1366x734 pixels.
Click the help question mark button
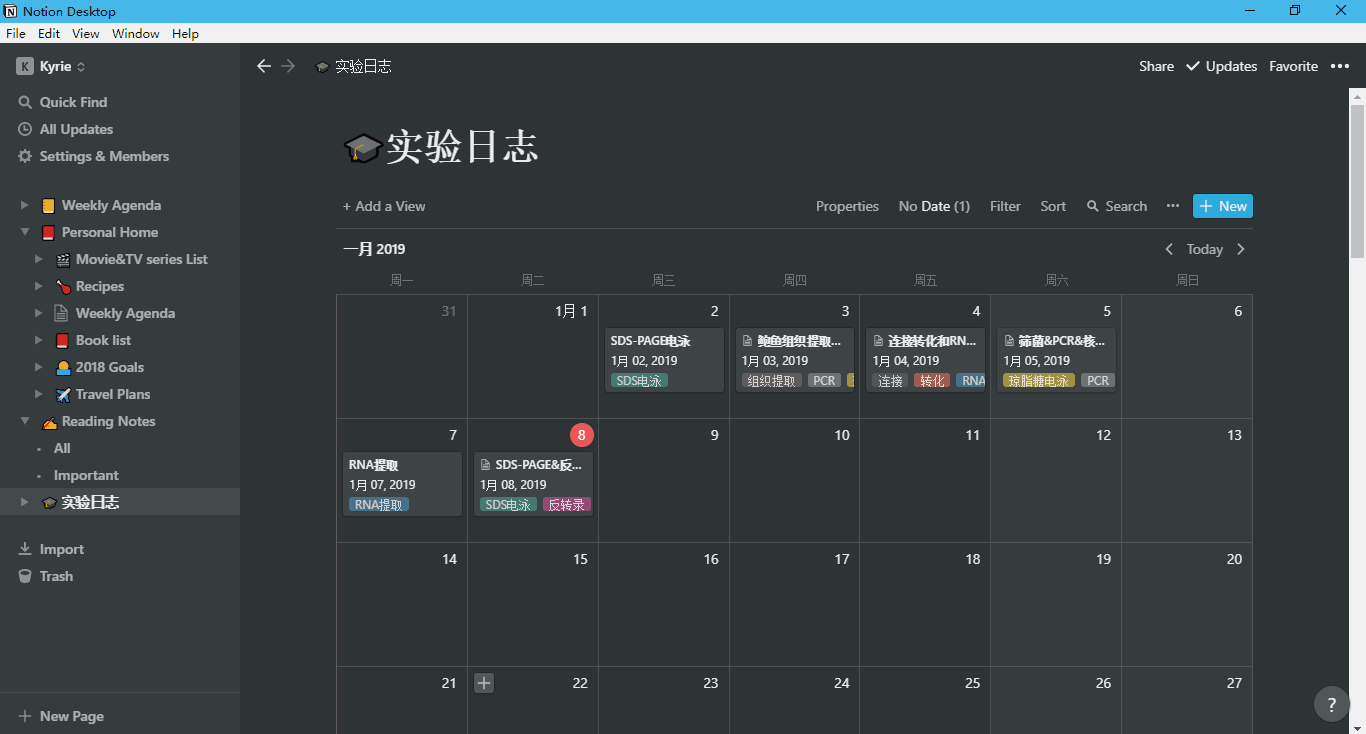[1331, 704]
